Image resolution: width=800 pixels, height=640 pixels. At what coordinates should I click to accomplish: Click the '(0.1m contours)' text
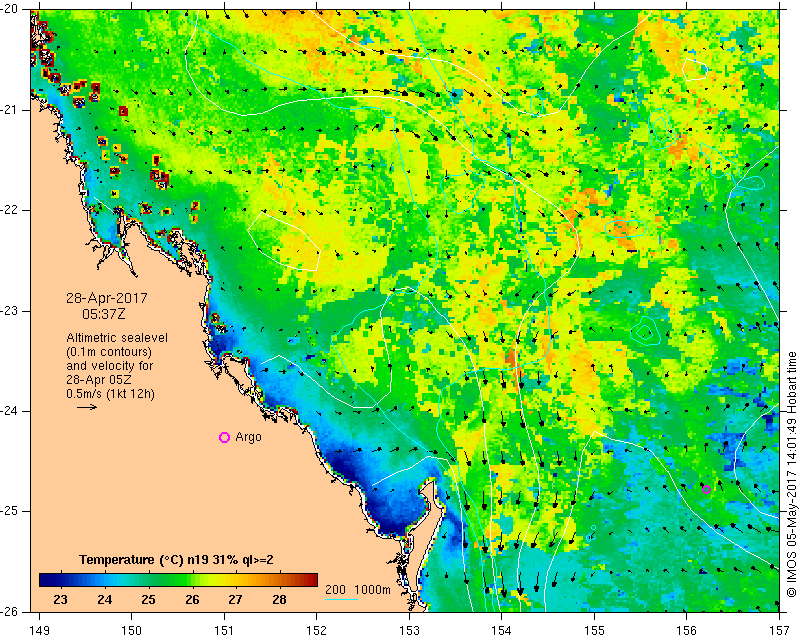109,352
